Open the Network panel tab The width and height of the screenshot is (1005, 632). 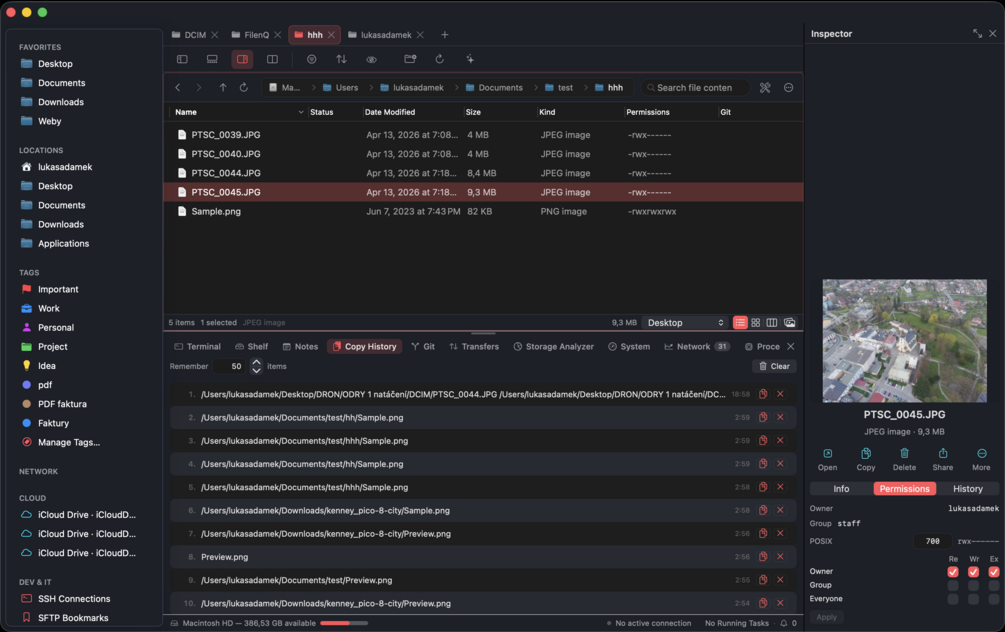[x=696, y=347]
